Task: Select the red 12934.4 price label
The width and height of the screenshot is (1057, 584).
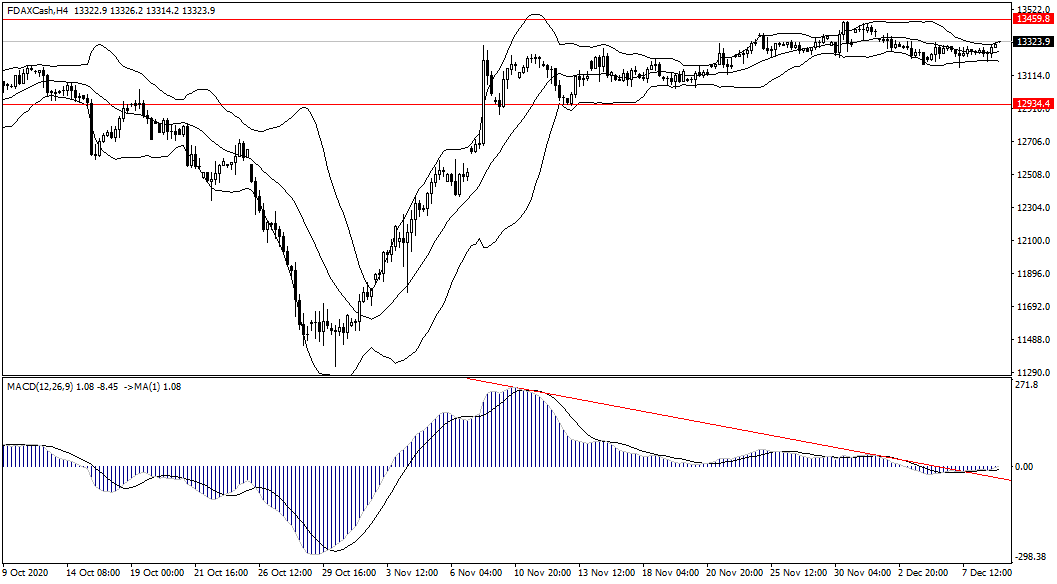Action: pos(1030,104)
